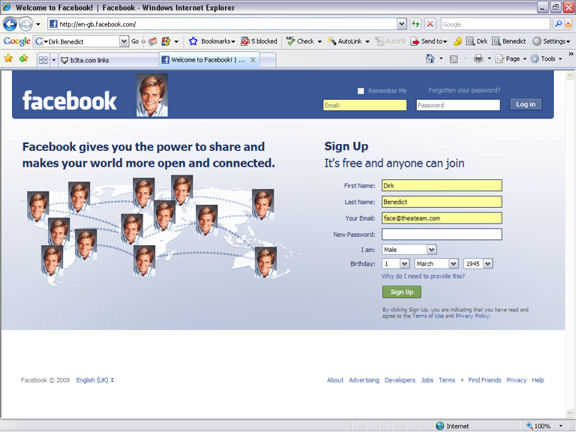Open the Privacy Policy link
Screen dimensions: 576x432
tap(472, 316)
